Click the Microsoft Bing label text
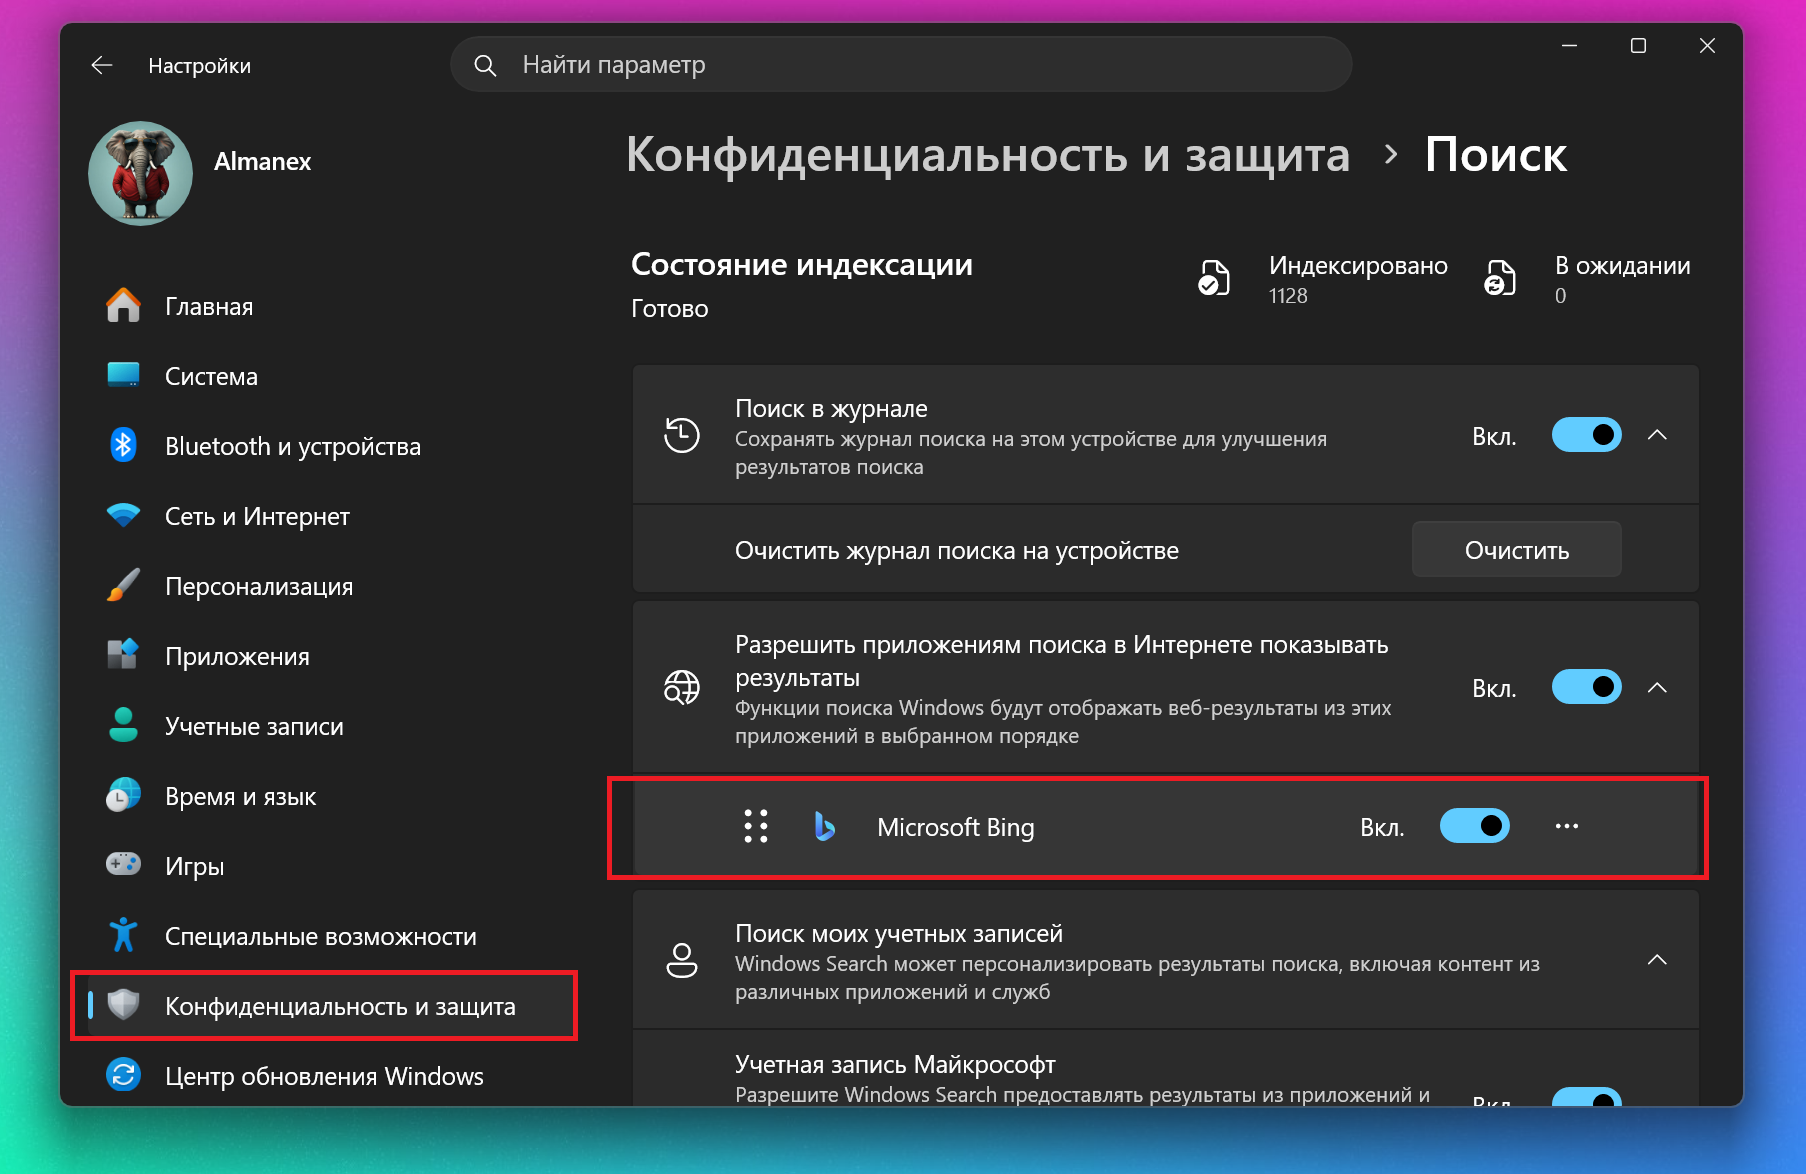 (x=956, y=827)
